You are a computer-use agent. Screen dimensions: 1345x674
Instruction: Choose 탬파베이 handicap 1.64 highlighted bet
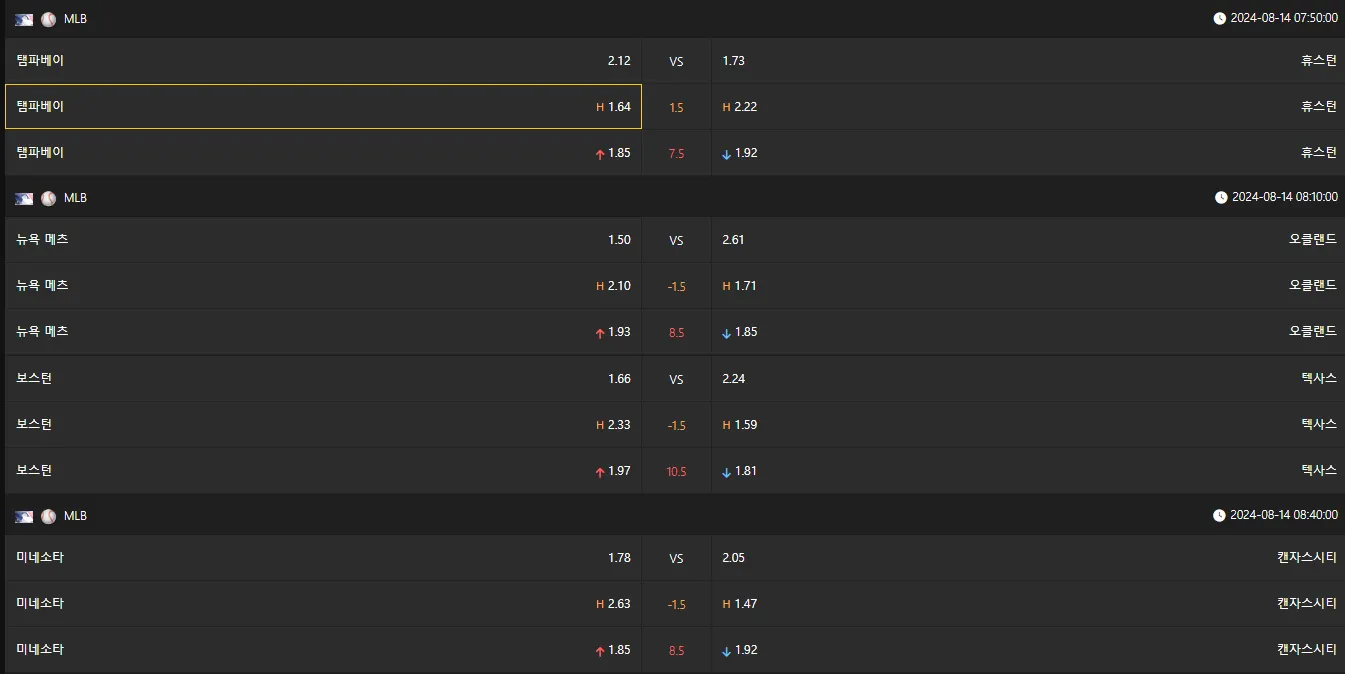323,107
